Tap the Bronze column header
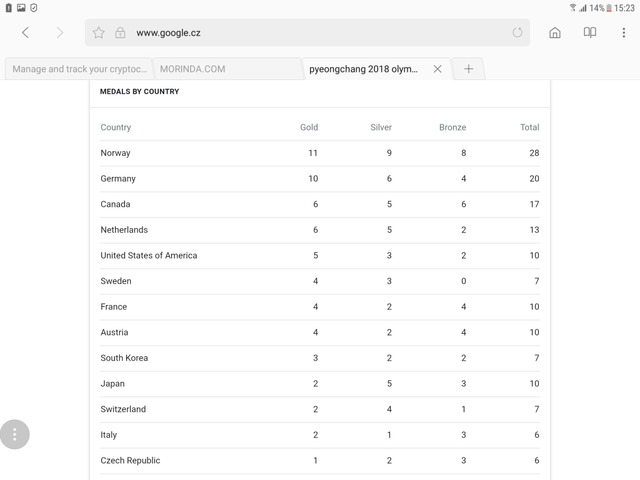Image resolution: width=640 pixels, height=480 pixels. tap(453, 127)
